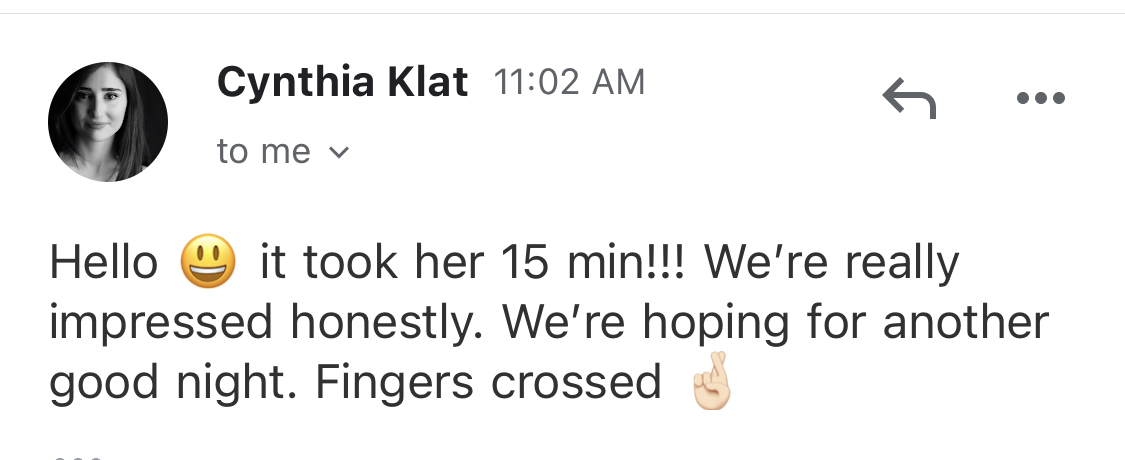Click the word 'Hello' in message
Viewport: 1125px width, 460px height.
click(104, 264)
